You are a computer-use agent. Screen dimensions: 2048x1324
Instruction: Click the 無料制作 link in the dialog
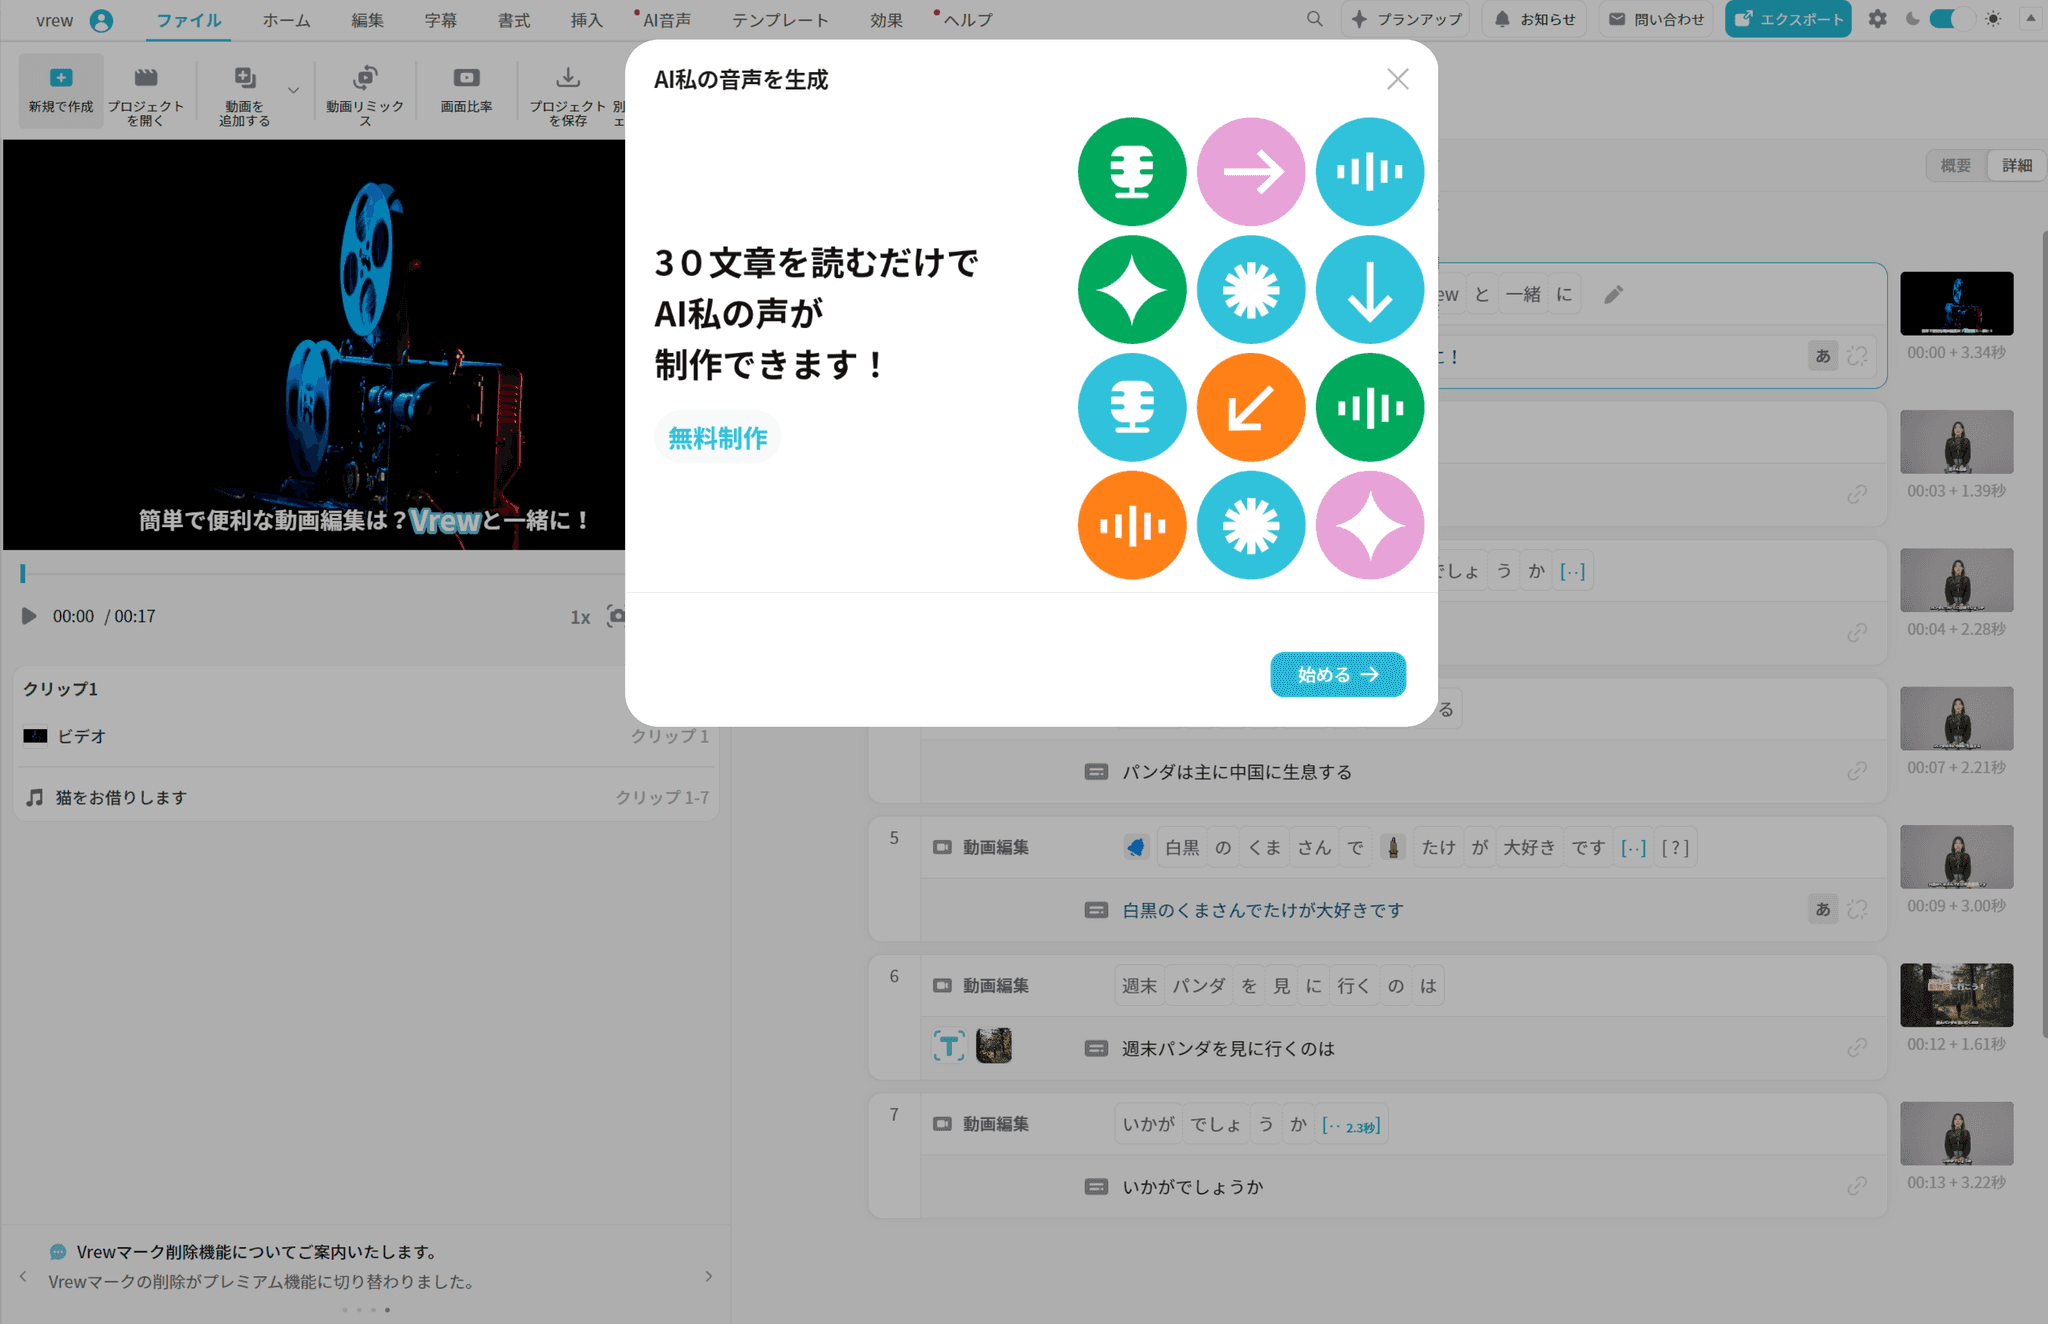[718, 438]
